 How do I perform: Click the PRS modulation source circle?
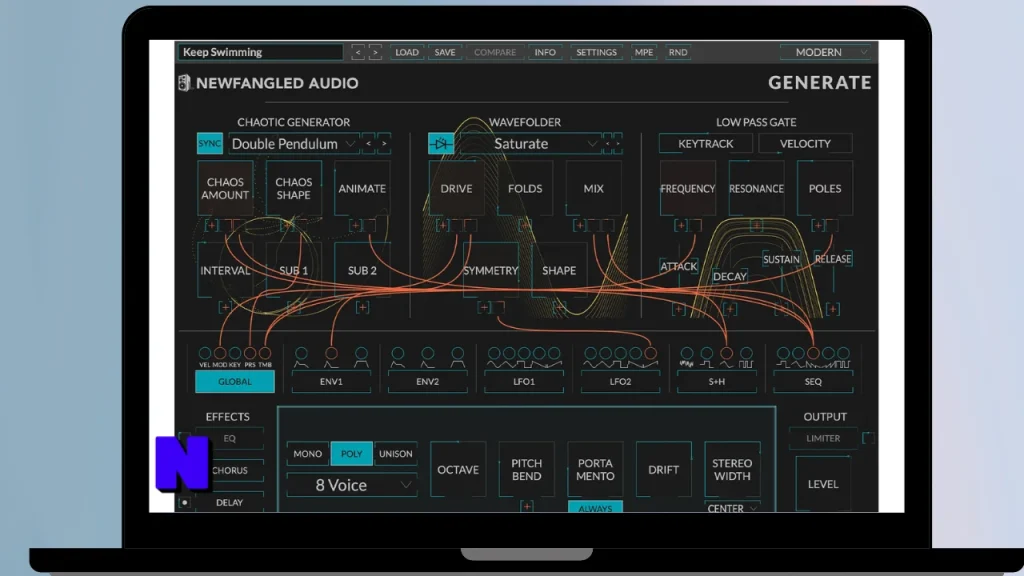pyautogui.click(x=250, y=353)
